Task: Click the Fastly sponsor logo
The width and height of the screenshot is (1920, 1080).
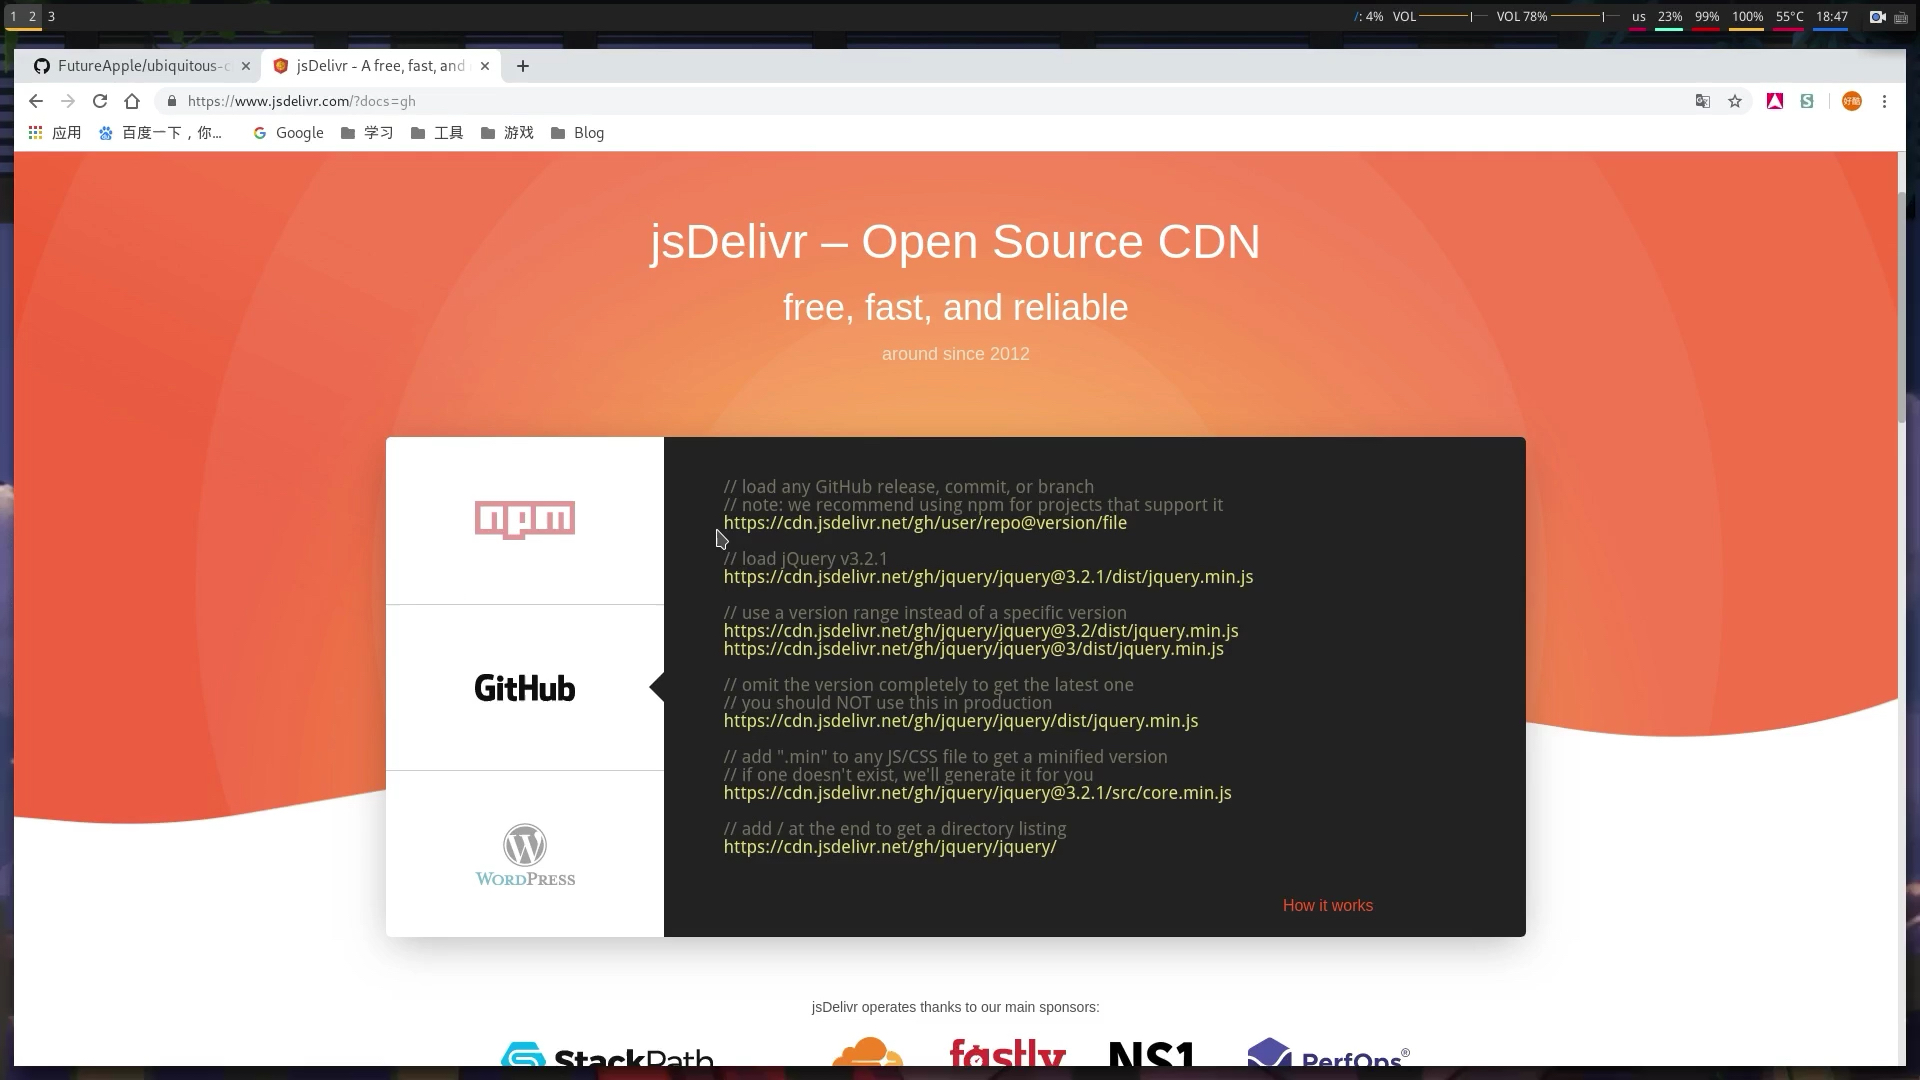Action: point(1007,1053)
